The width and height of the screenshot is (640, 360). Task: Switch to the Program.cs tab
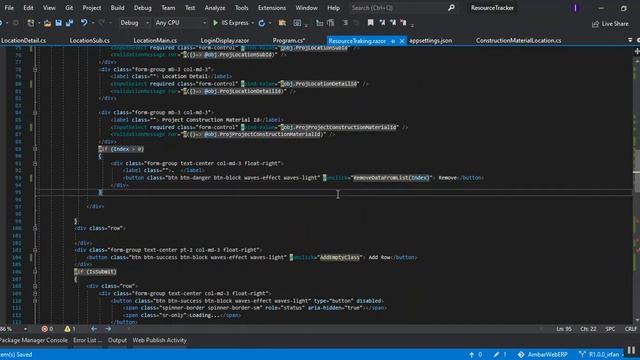289,40
